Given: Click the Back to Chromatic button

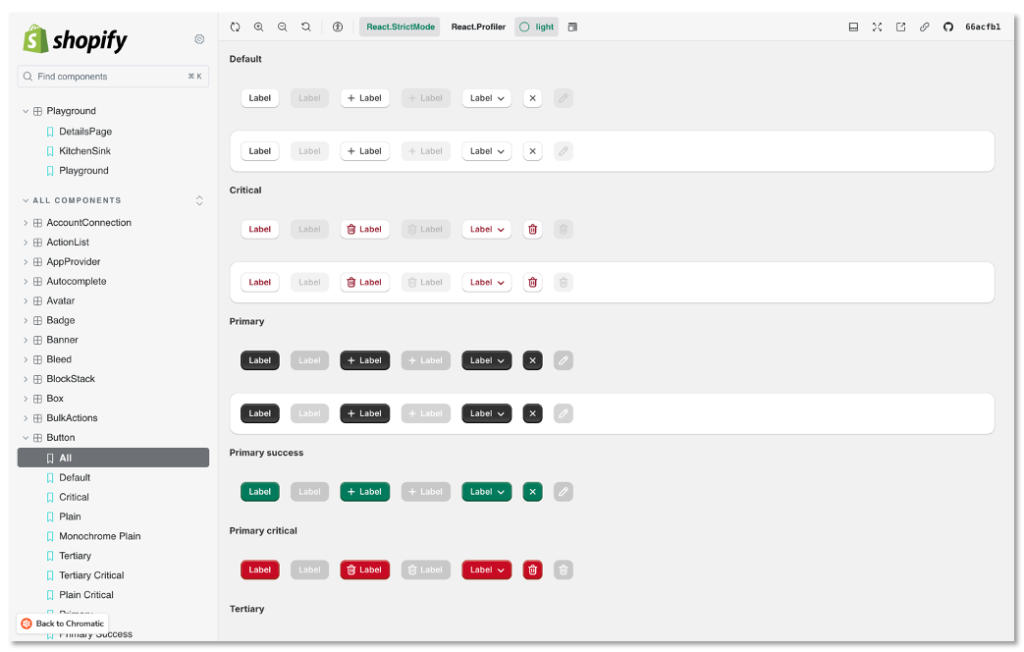Looking at the screenshot, I should click(x=62, y=623).
